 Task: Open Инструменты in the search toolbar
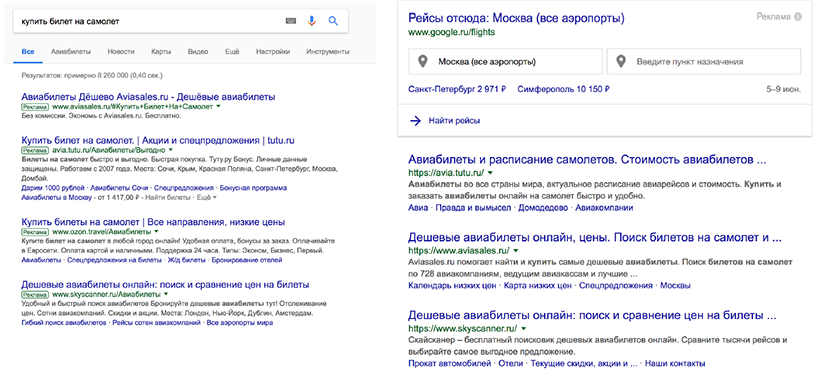[328, 52]
